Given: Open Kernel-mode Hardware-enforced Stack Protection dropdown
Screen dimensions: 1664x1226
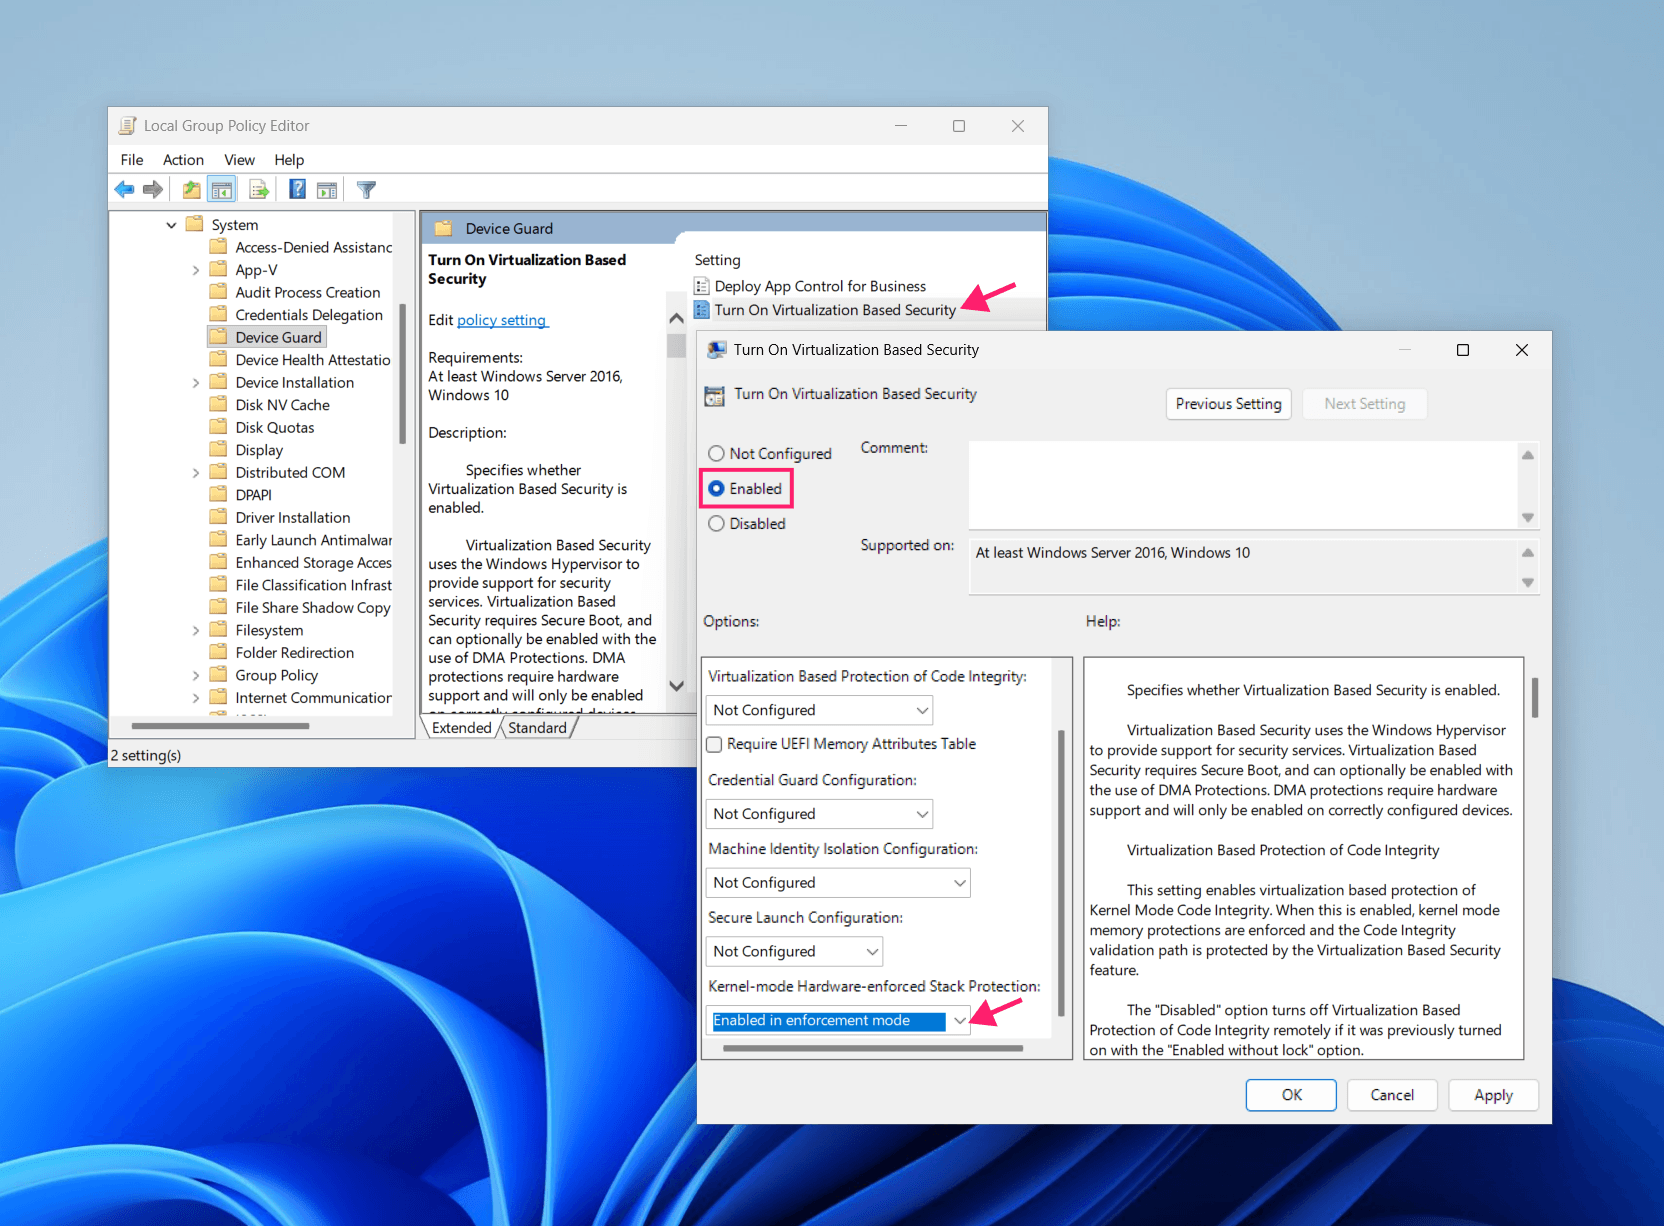Looking at the screenshot, I should [838, 1020].
